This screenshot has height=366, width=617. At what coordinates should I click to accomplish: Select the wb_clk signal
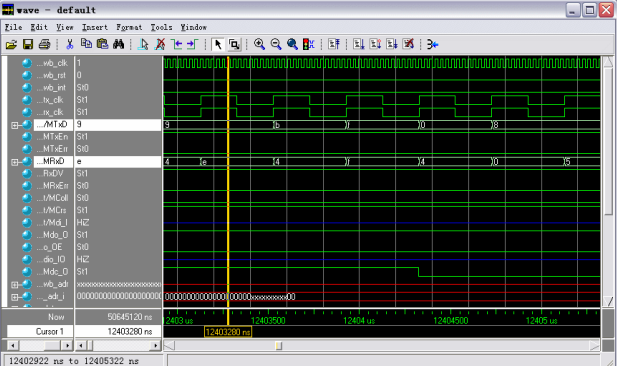(52, 63)
